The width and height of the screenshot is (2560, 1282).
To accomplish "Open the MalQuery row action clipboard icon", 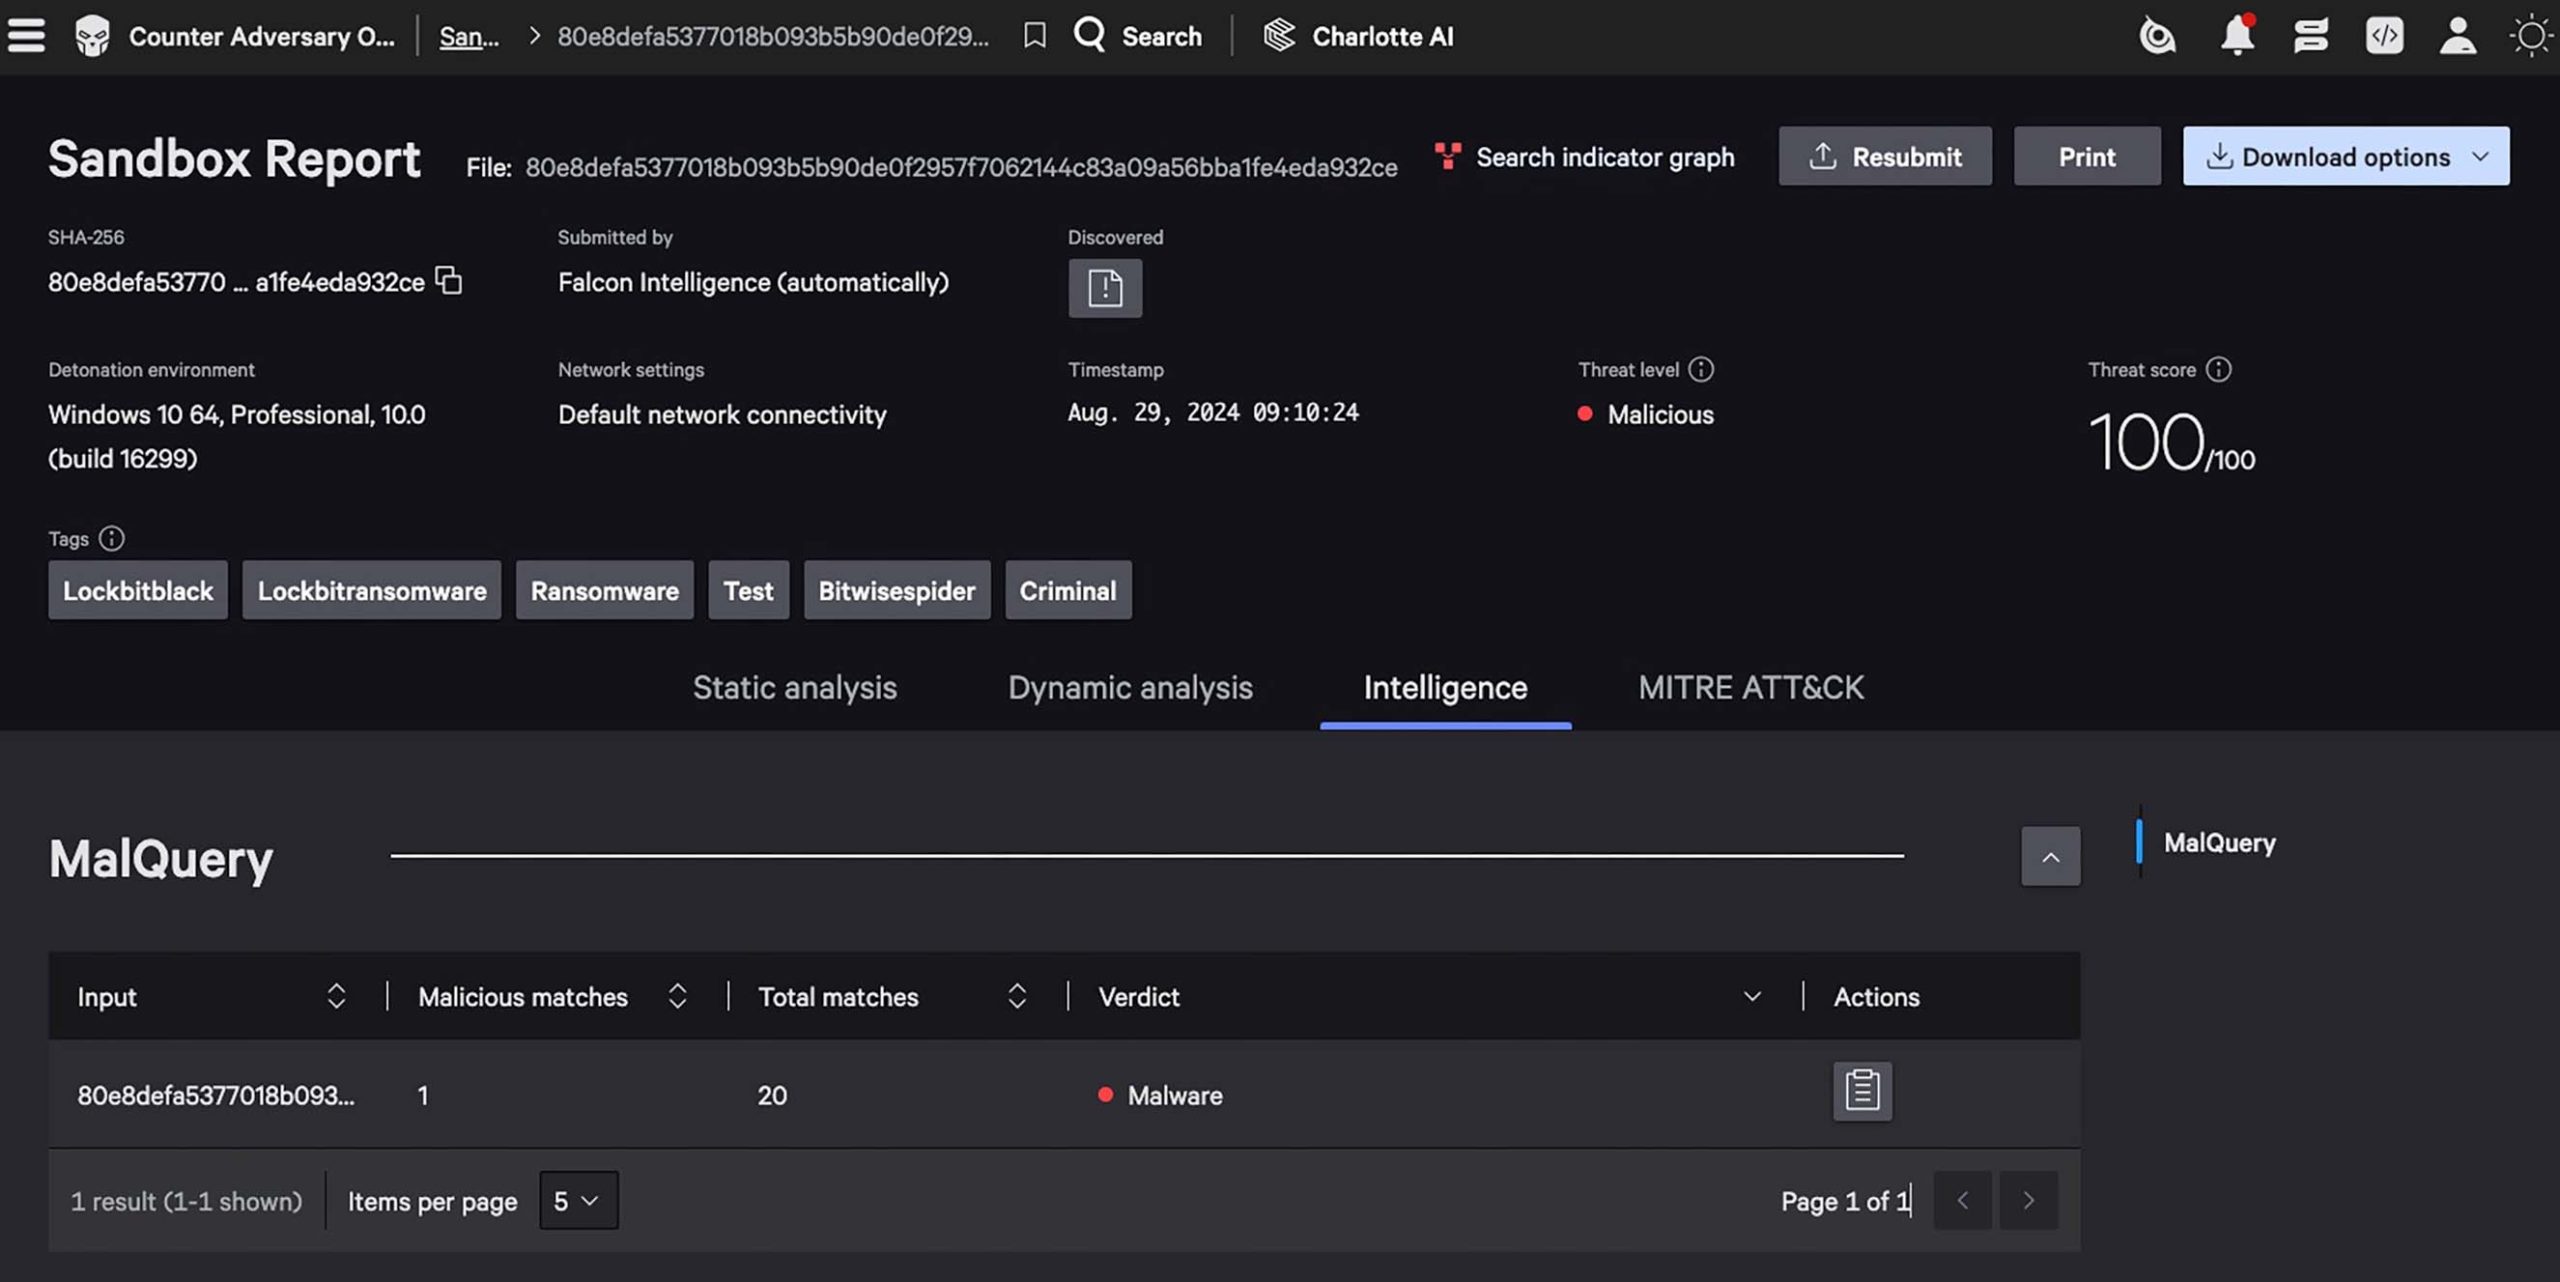I will click(1862, 1091).
